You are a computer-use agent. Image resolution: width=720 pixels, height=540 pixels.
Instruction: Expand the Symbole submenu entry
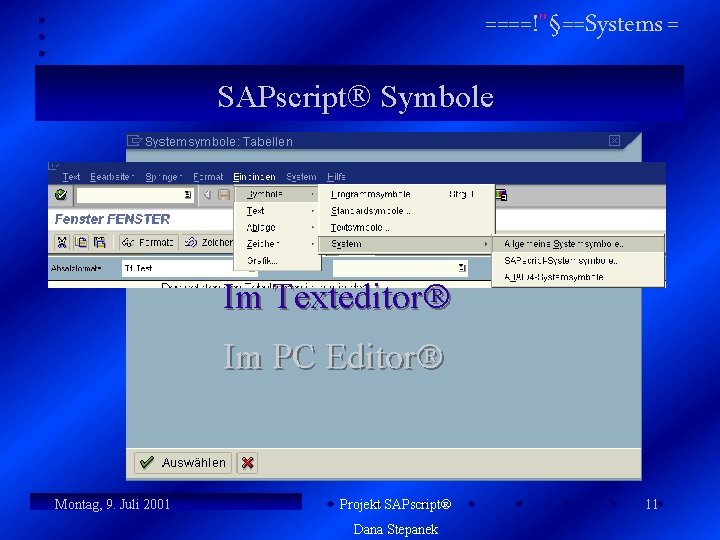click(277, 194)
